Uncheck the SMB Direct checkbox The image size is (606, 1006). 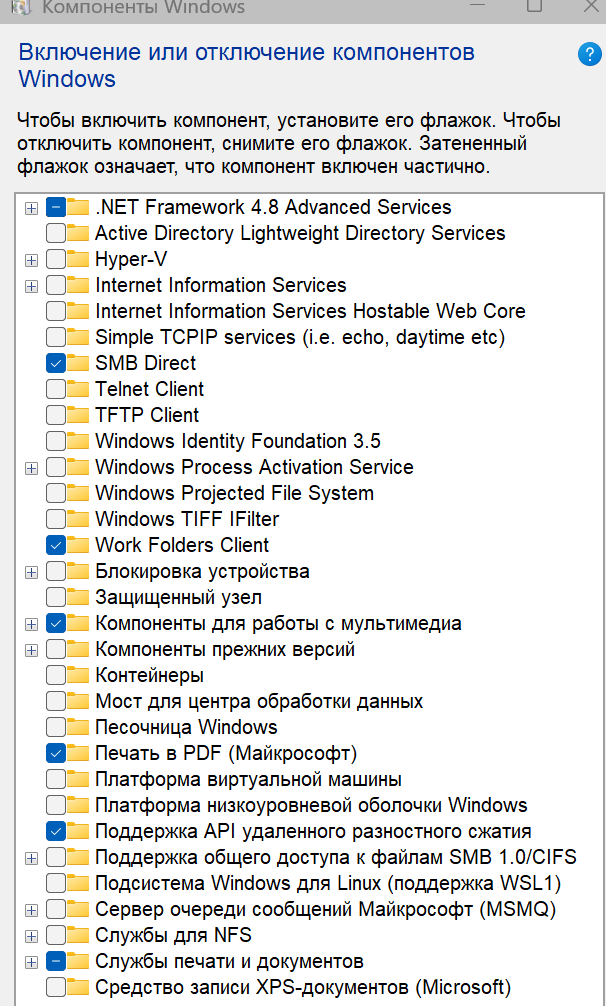[56, 363]
